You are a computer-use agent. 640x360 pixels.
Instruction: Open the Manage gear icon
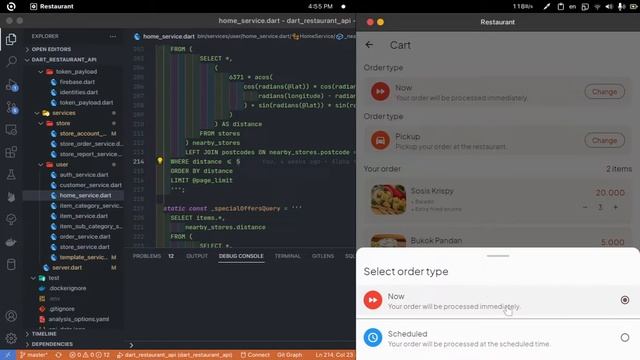click(11, 338)
